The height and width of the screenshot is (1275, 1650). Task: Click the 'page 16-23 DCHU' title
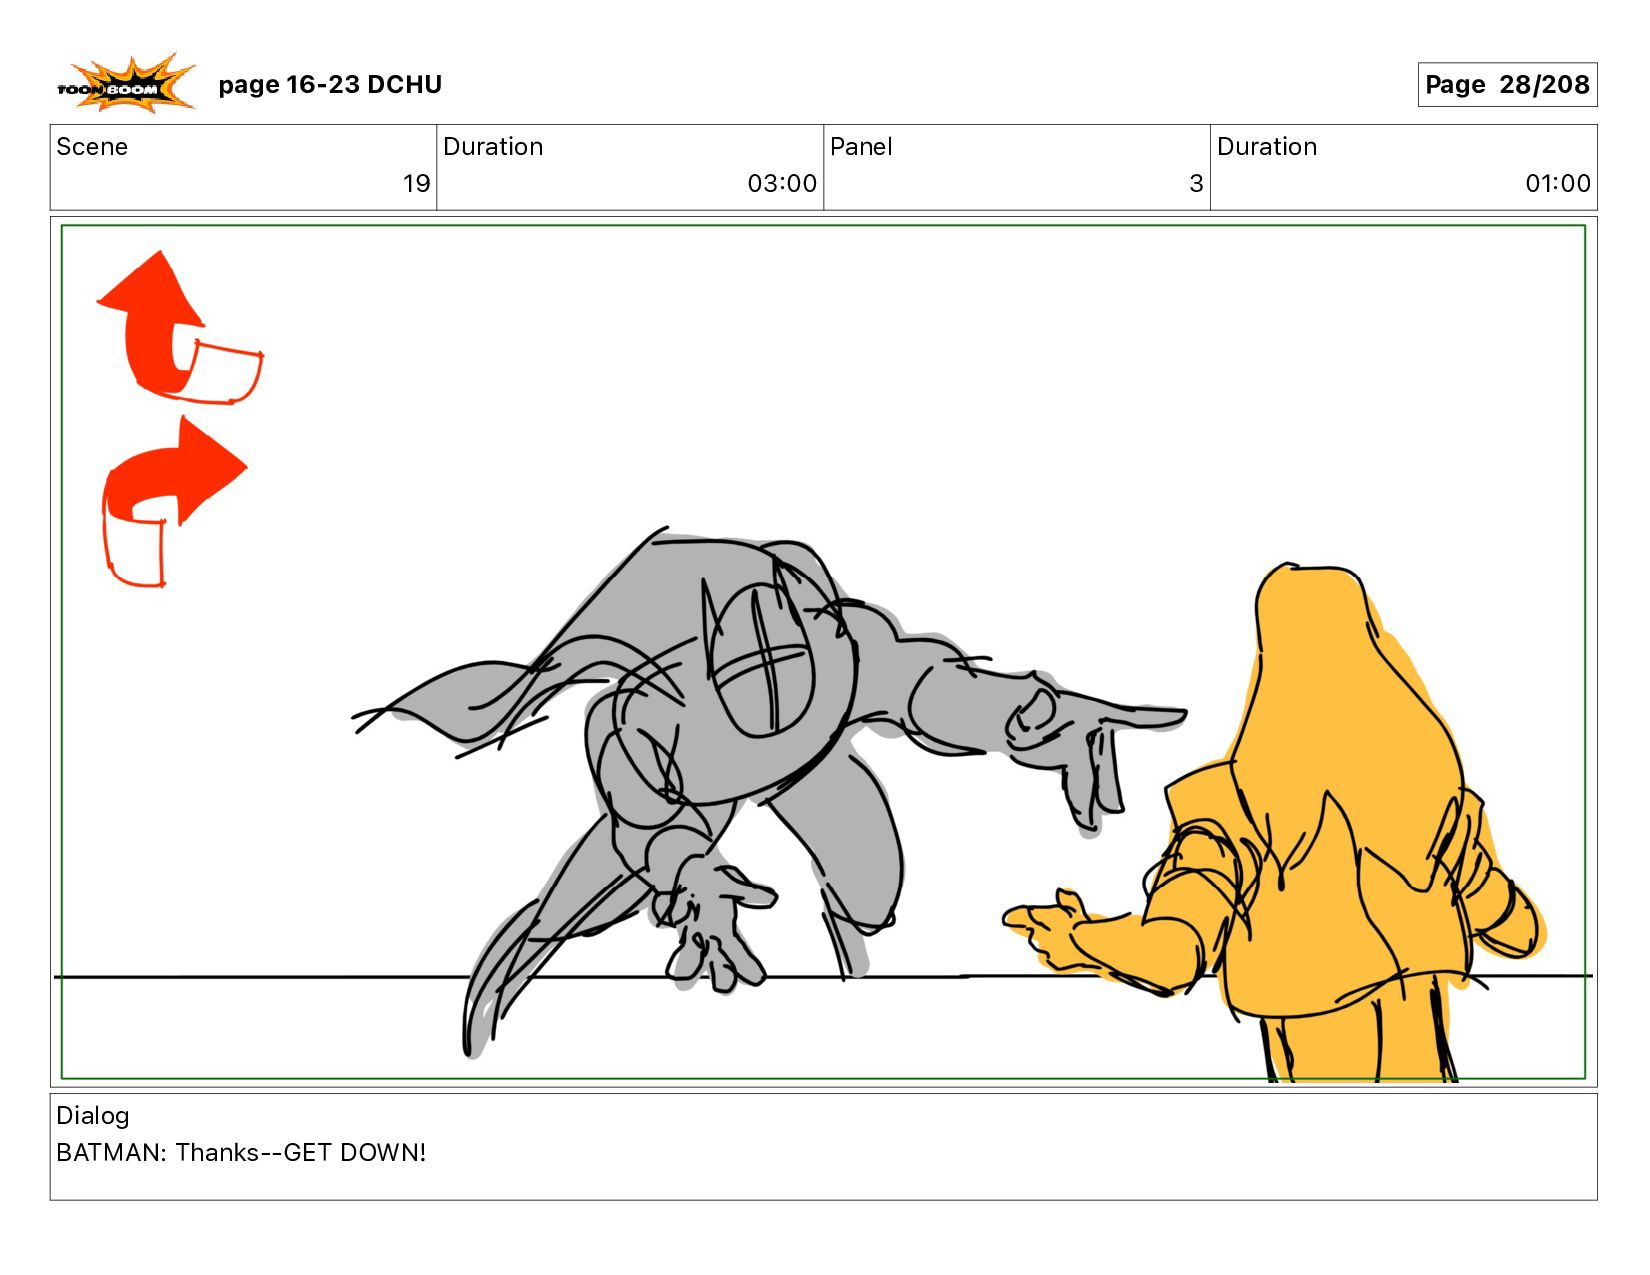pyautogui.click(x=330, y=85)
